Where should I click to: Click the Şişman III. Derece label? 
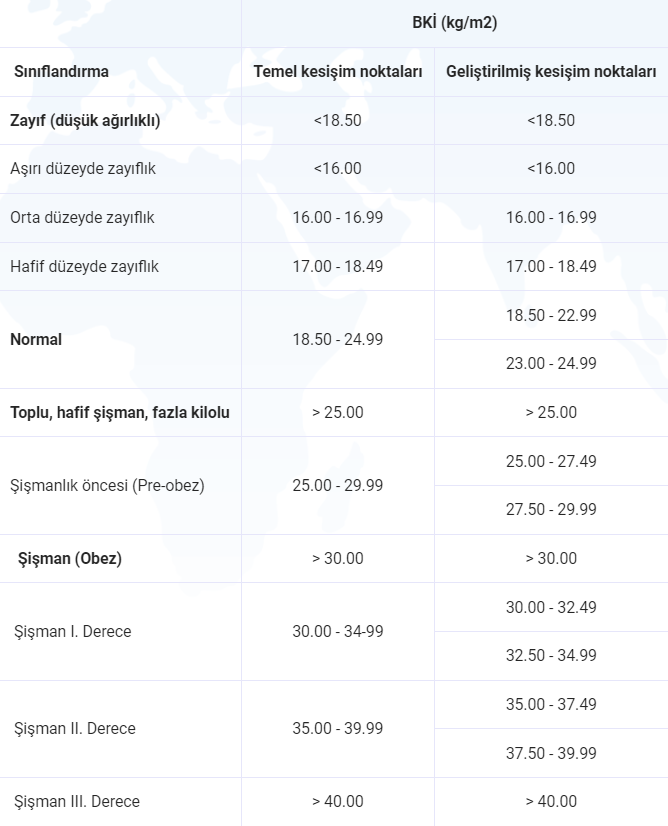[x=77, y=801]
